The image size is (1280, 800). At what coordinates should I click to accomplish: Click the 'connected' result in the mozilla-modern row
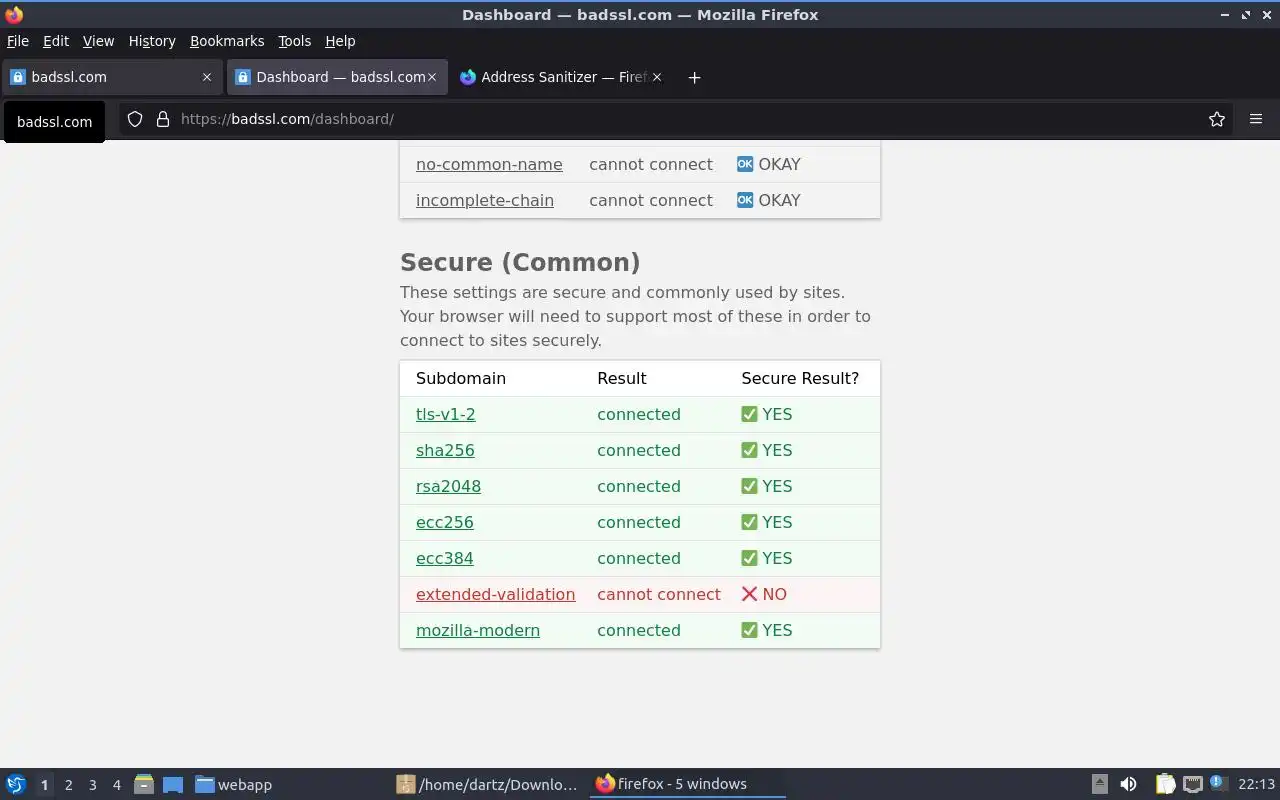pos(639,630)
